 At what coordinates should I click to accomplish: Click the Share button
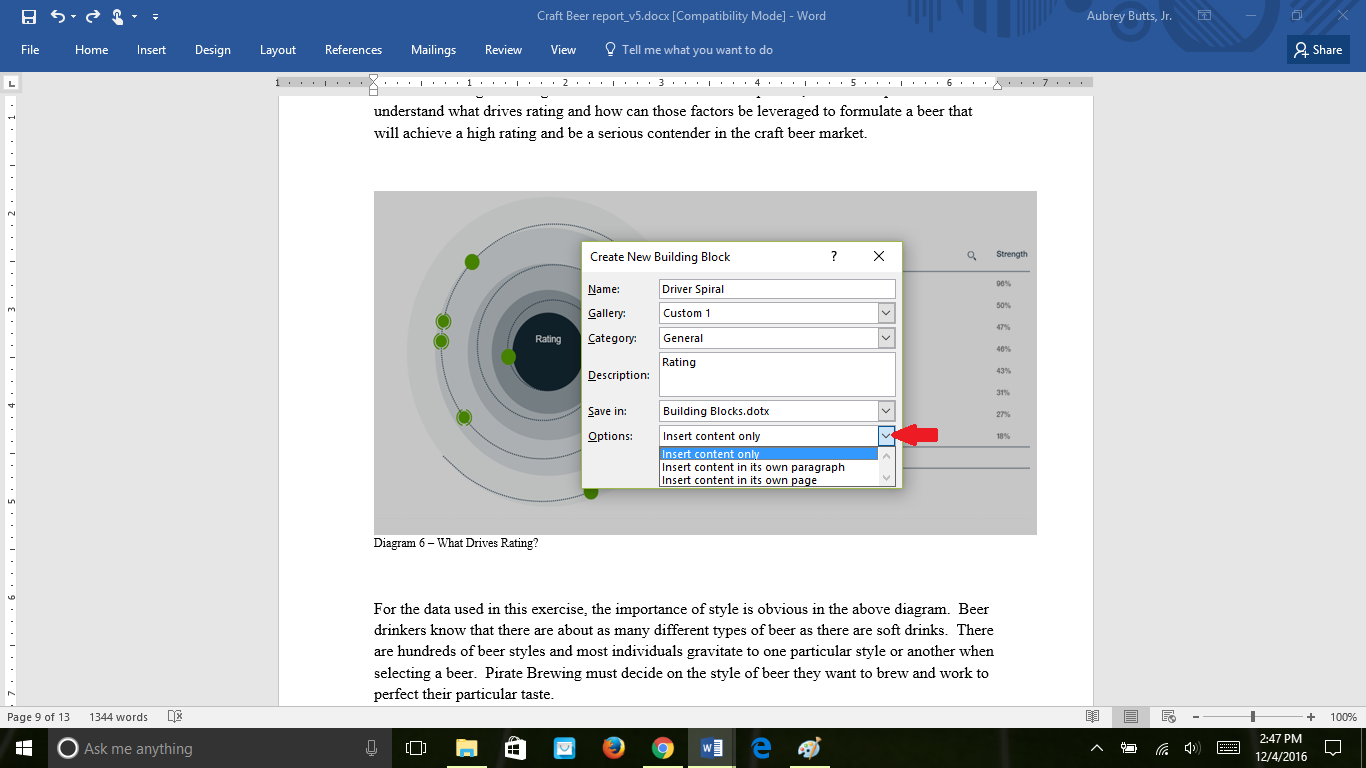pos(1318,50)
